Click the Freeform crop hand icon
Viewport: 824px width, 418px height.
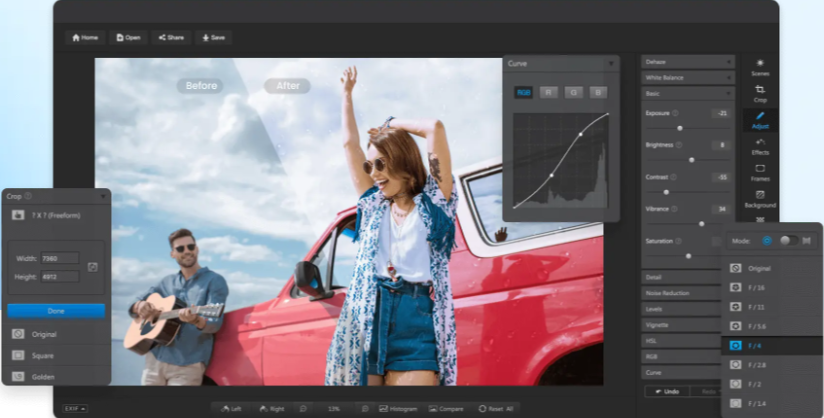point(18,215)
